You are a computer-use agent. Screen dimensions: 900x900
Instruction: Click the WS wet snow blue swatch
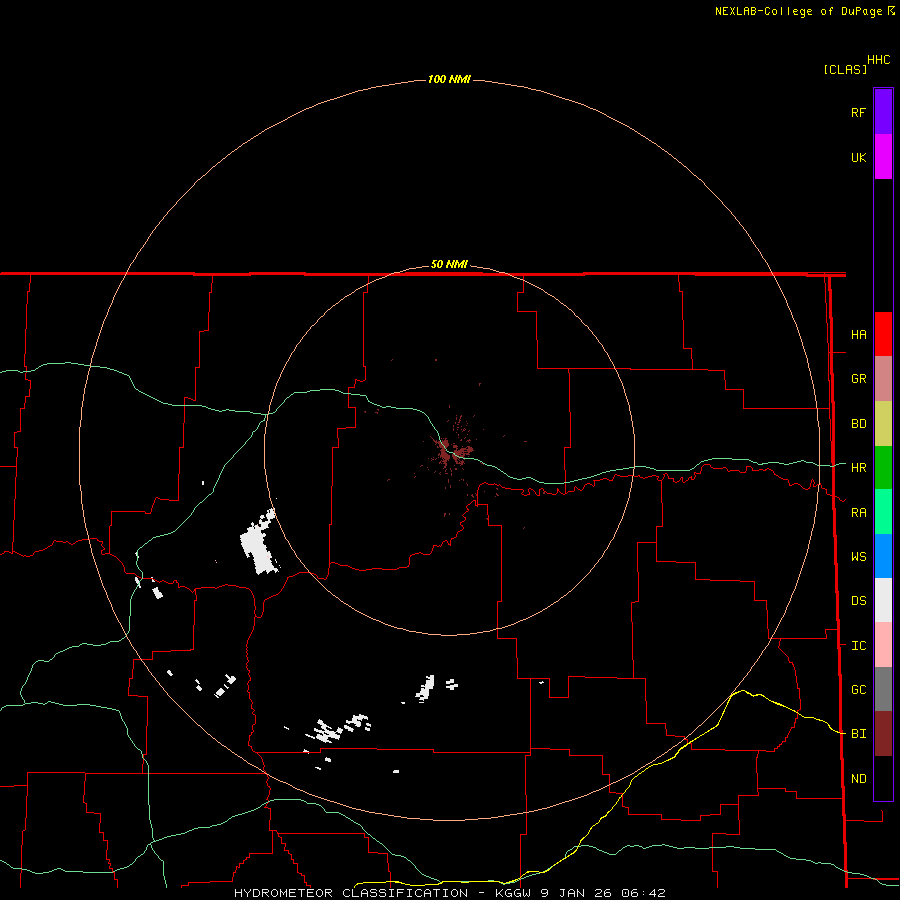tap(883, 556)
